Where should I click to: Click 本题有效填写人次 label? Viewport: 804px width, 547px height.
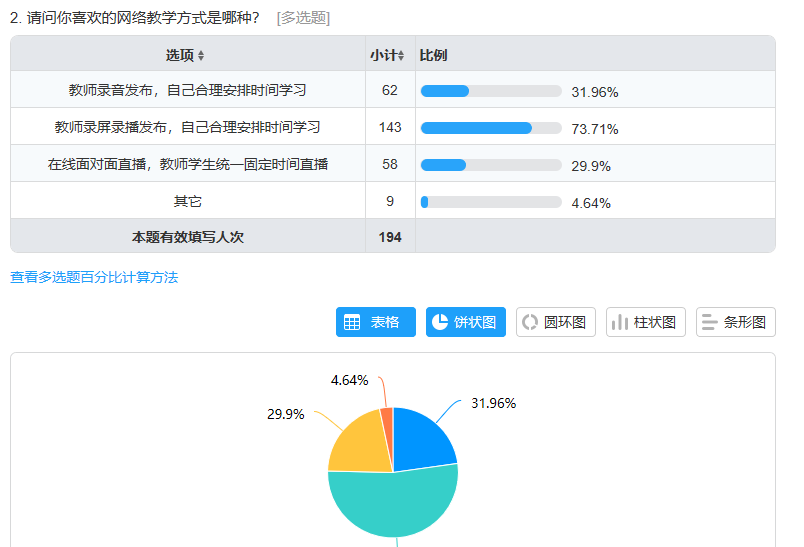[188, 237]
